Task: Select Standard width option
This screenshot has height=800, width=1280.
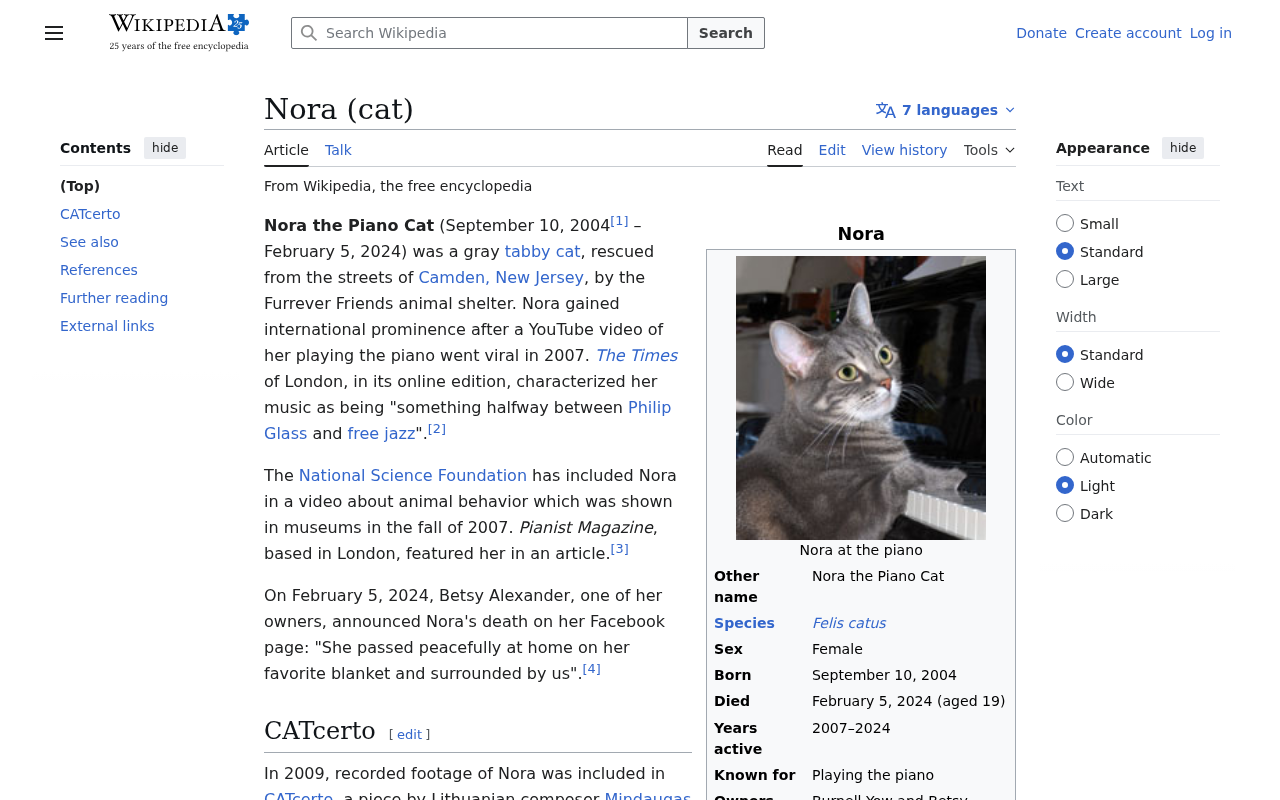Action: (1065, 354)
